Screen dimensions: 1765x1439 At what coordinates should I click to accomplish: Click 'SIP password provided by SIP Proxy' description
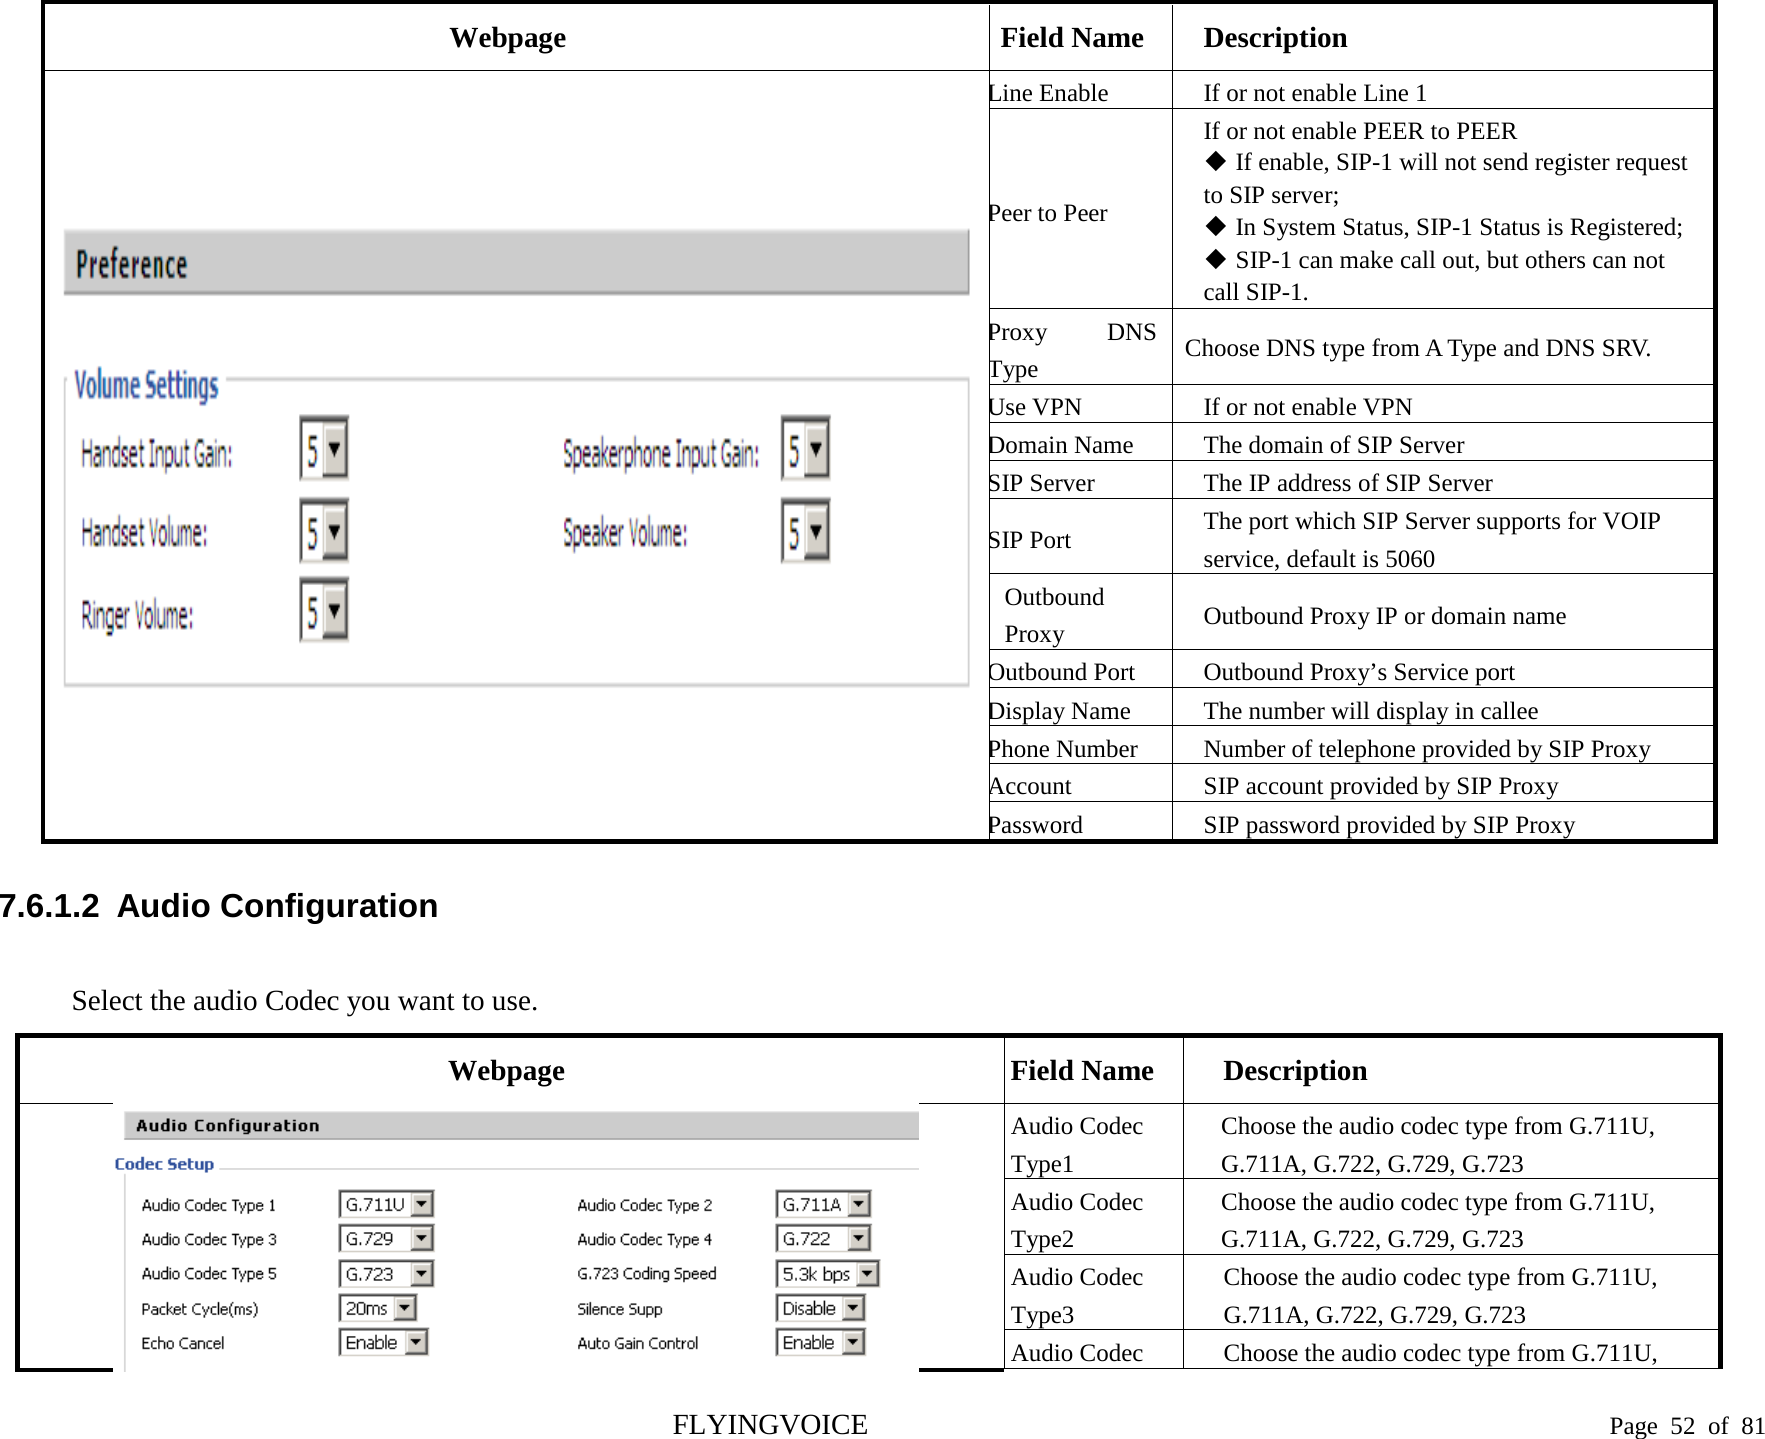[1389, 824]
